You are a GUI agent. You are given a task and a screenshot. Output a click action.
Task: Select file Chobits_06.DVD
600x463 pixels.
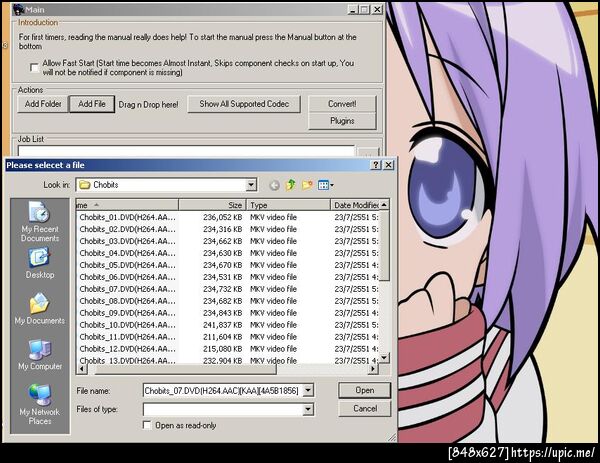pos(127,277)
